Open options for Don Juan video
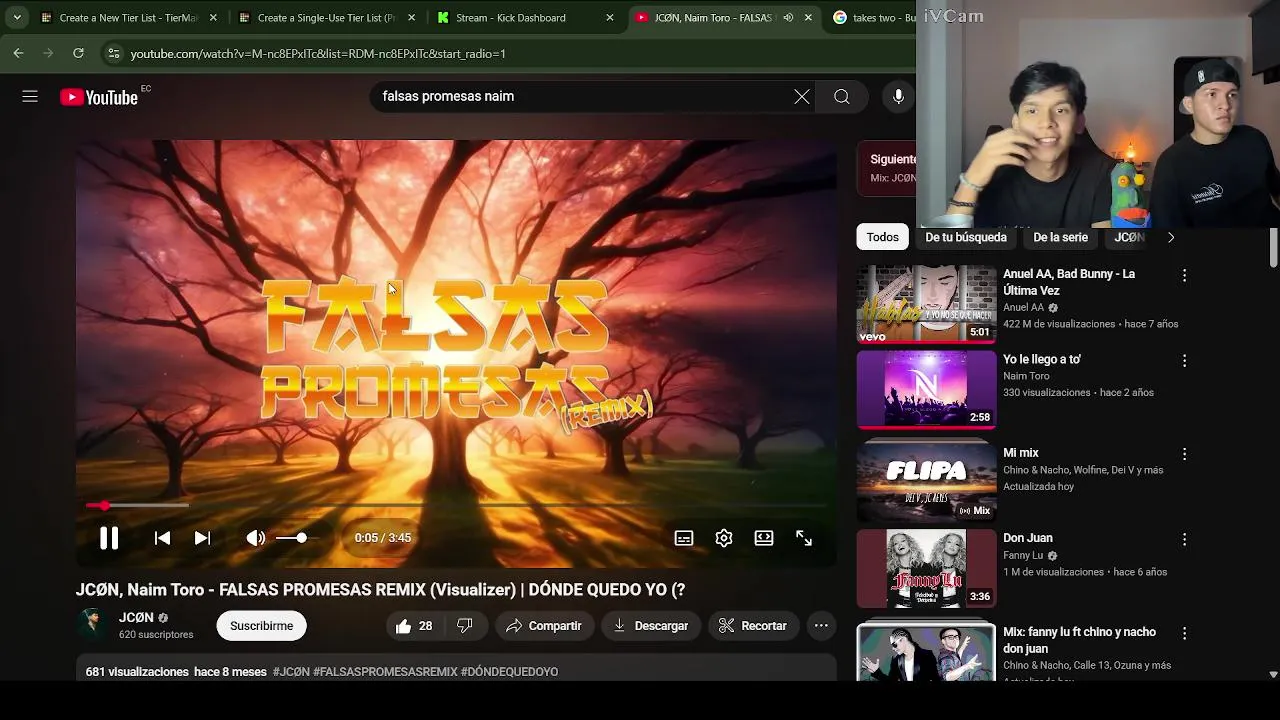Image resolution: width=1280 pixels, height=720 pixels. [1184, 539]
